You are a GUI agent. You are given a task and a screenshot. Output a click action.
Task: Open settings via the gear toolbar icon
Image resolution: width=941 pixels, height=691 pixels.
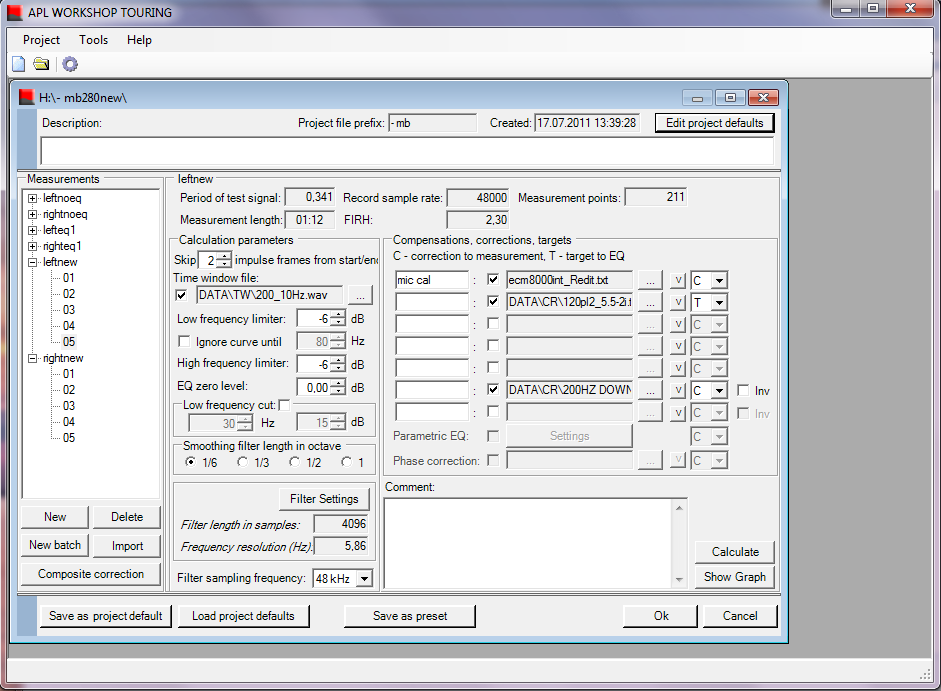pos(70,64)
